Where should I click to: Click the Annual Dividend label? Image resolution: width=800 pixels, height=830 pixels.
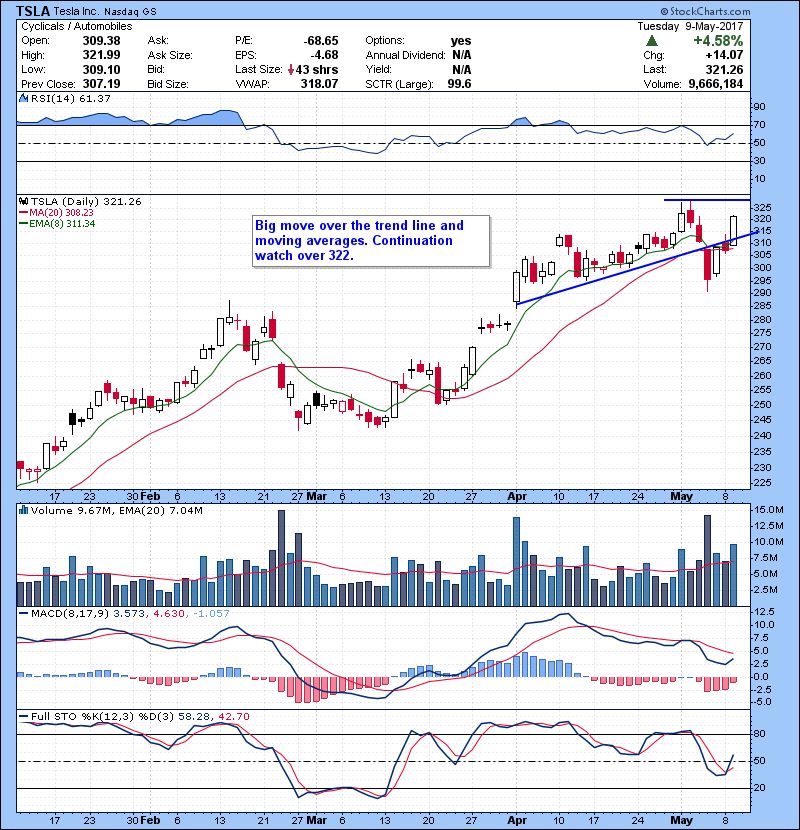[x=406, y=55]
